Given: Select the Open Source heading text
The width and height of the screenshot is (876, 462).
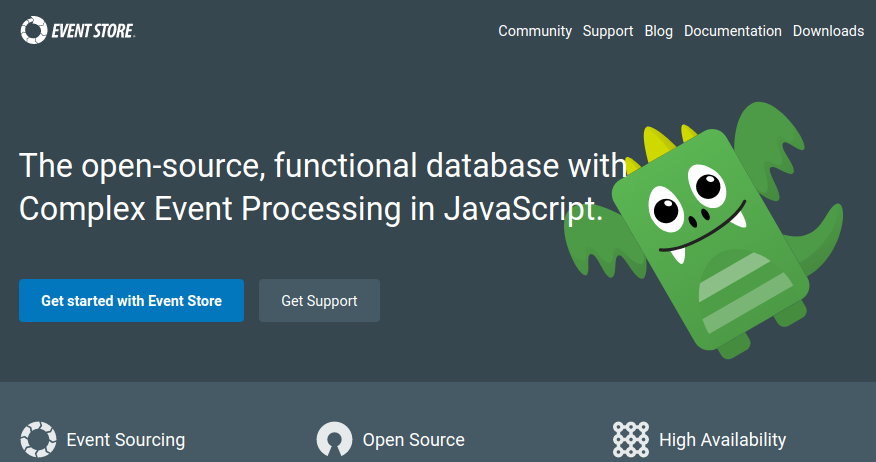Looking at the screenshot, I should [413, 439].
